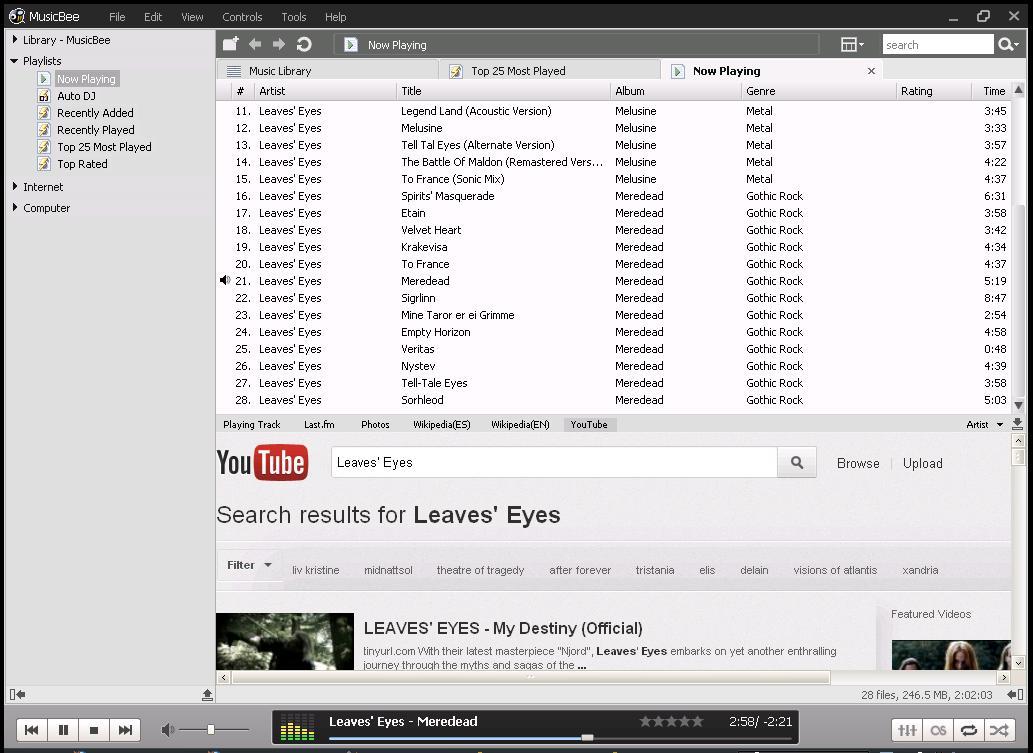The width and height of the screenshot is (1033, 753).
Task: Click the new tab toolbar icon
Action: click(230, 44)
